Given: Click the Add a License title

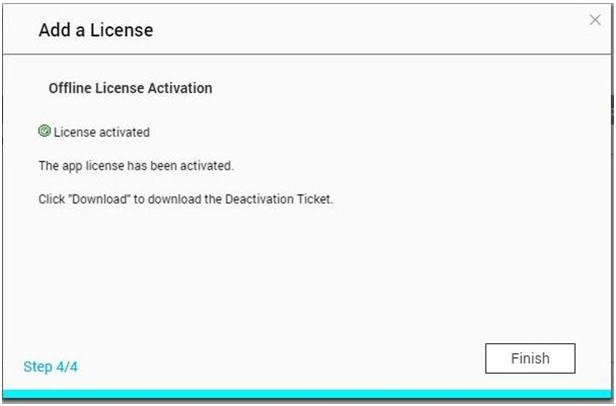Looking at the screenshot, I should pos(96,30).
